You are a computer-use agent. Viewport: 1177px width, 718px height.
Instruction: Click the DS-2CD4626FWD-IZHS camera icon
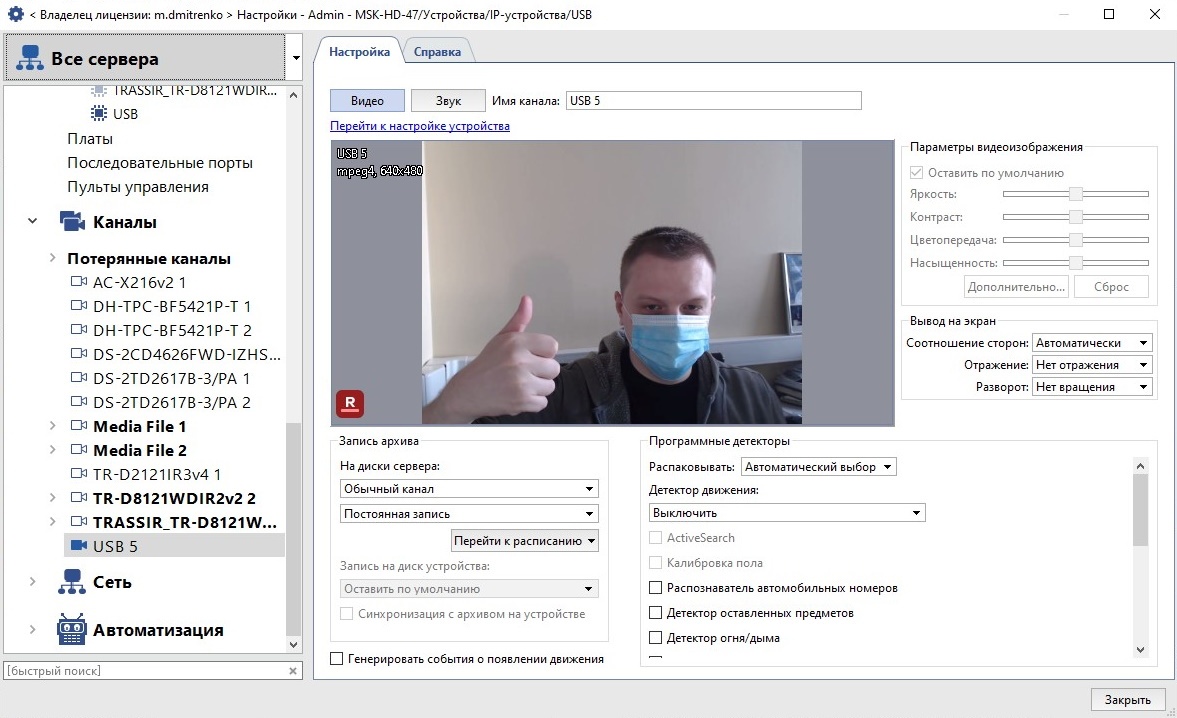point(79,353)
